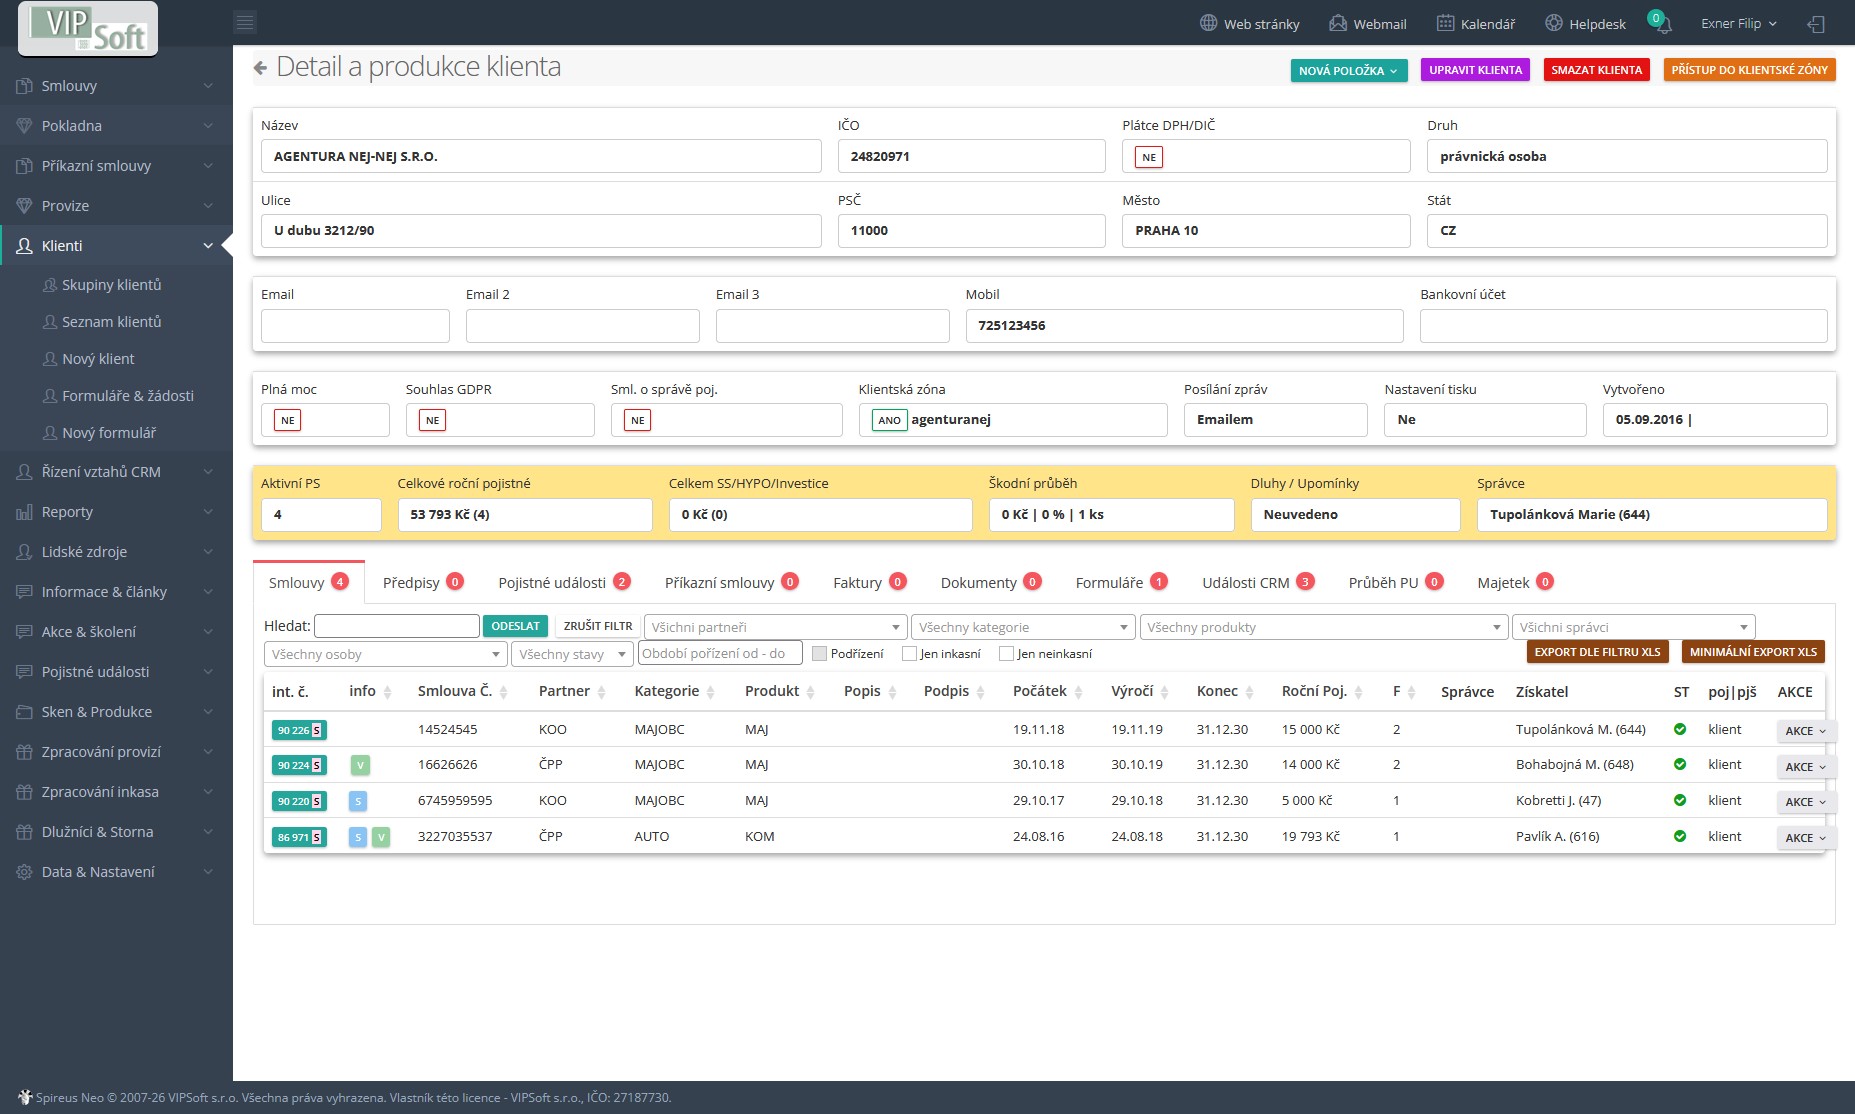
Task: Open Web stránky globe icon
Action: pyautogui.click(x=1208, y=23)
